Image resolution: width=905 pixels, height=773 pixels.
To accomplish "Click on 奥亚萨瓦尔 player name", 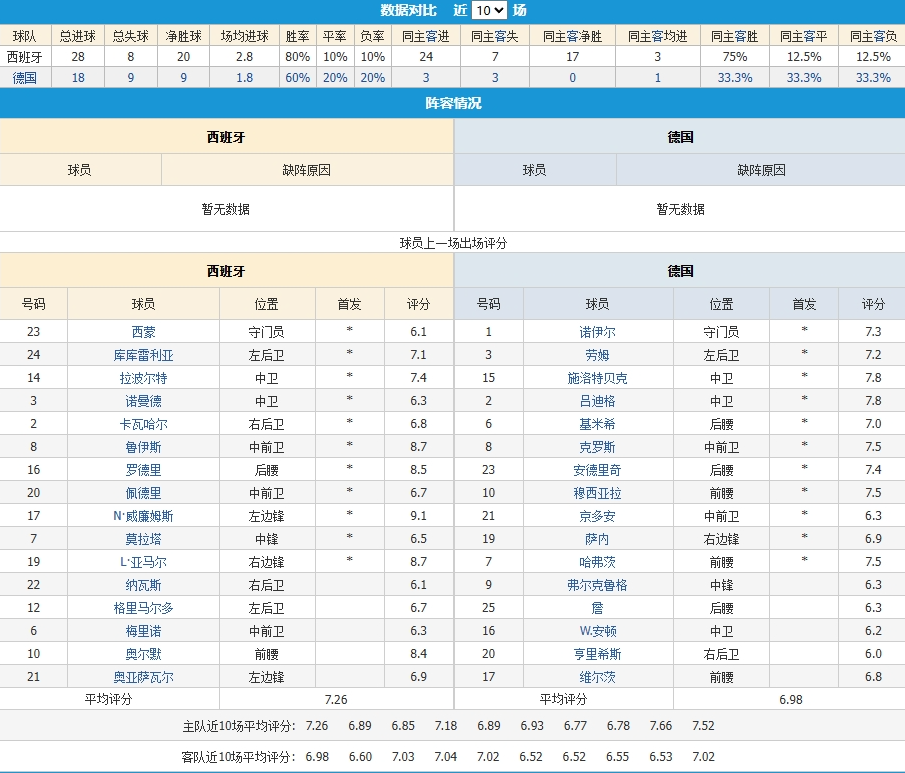I will tap(143, 677).
